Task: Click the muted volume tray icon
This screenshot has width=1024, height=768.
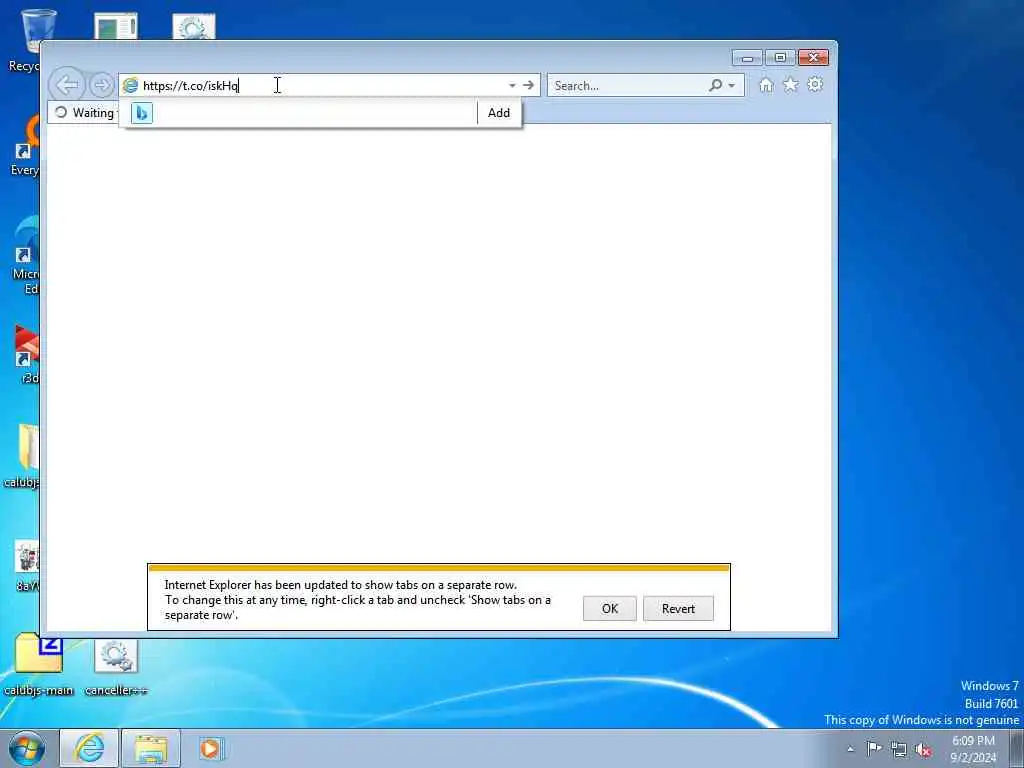Action: (923, 750)
